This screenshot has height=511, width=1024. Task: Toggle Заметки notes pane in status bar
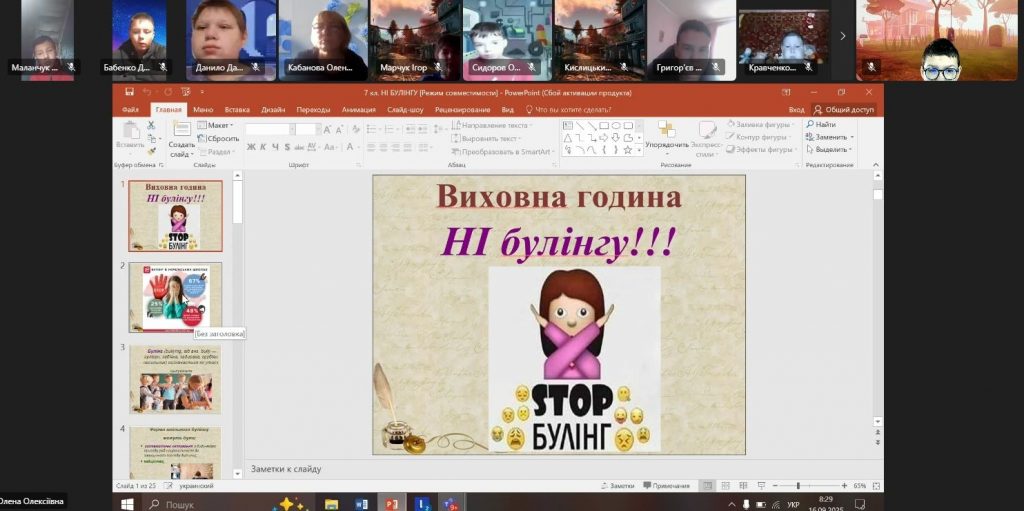point(617,486)
